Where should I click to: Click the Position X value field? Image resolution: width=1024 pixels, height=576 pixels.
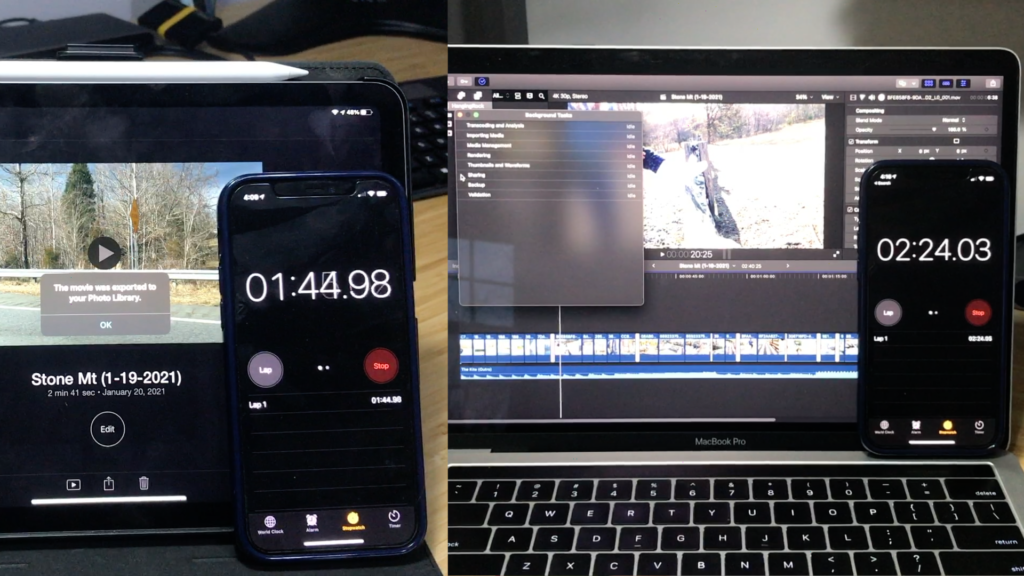coord(922,151)
